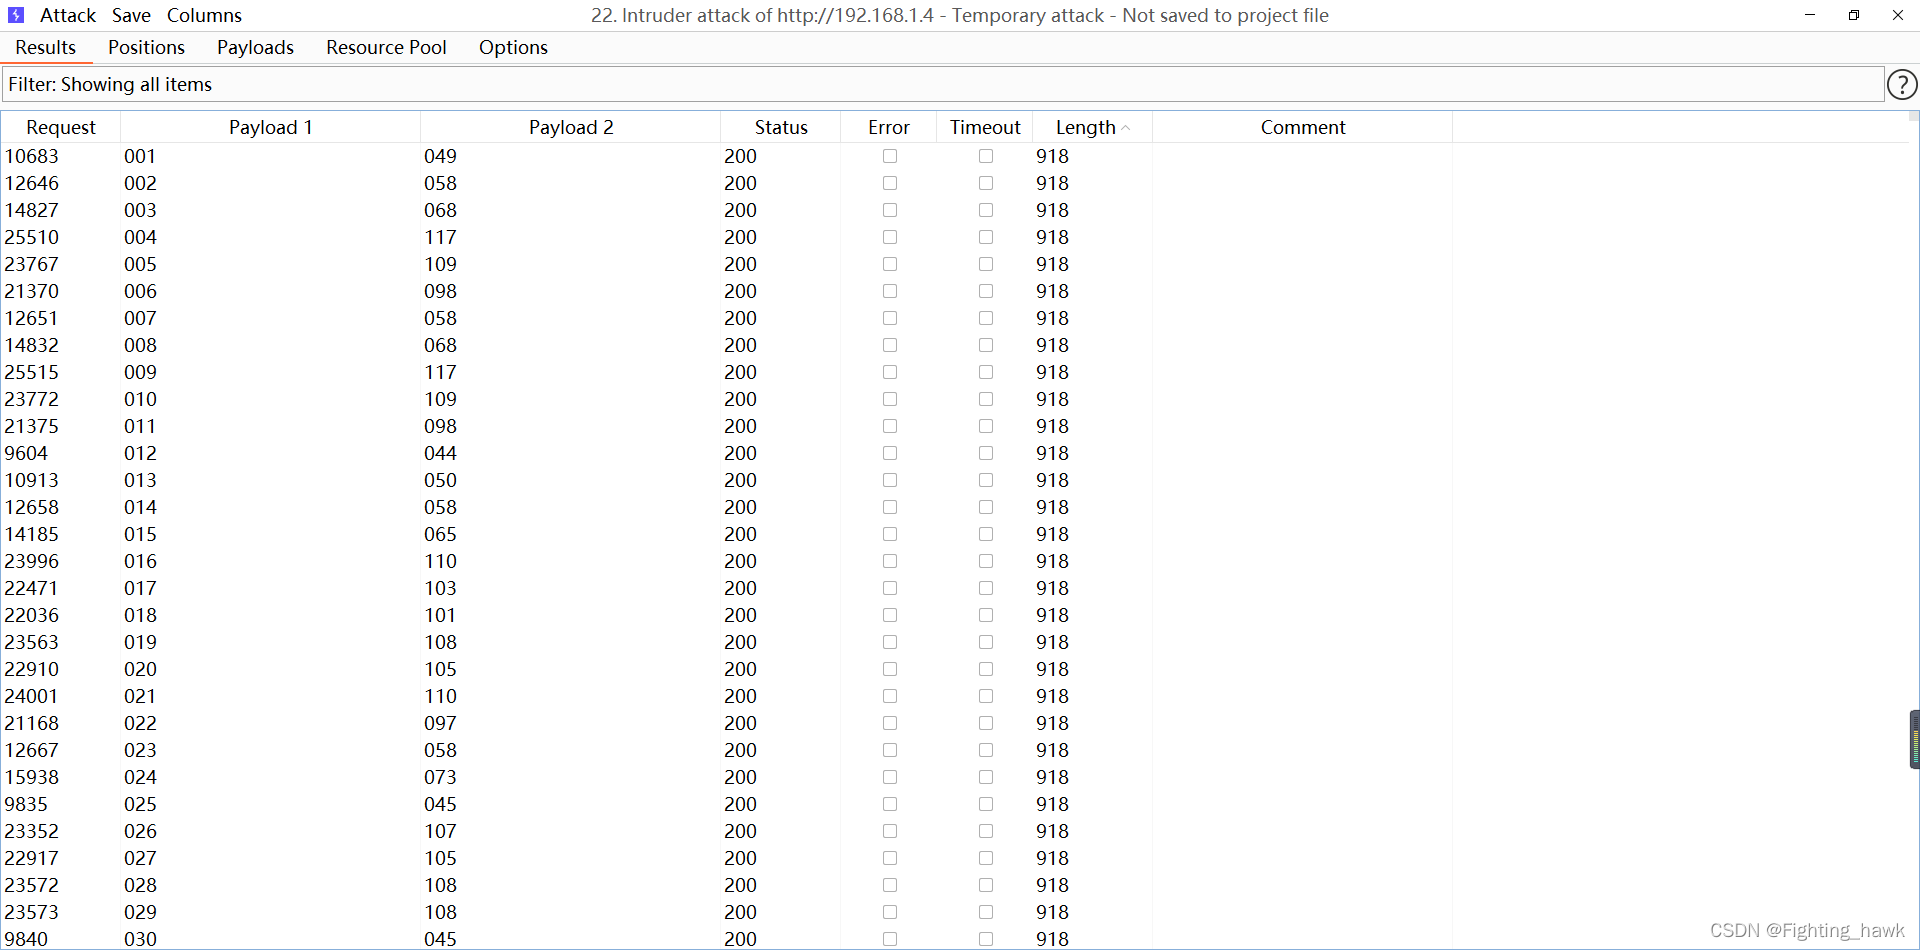Sort by the Error column header
Screen dimensions: 1920x950
point(888,127)
